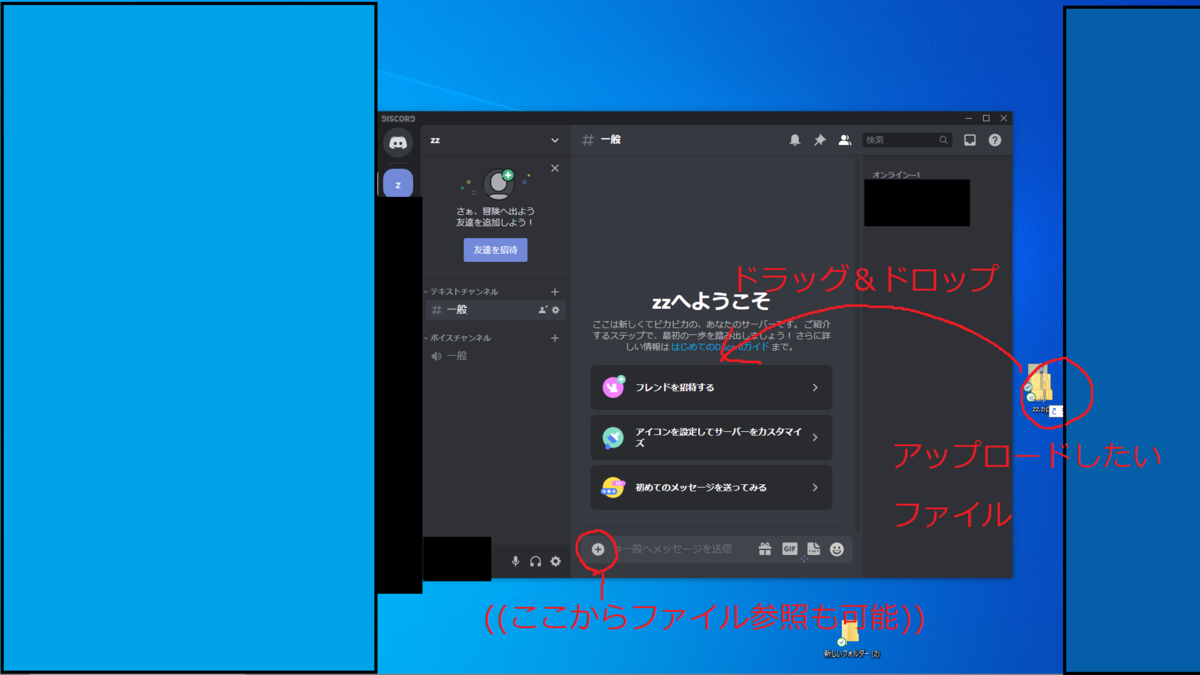The image size is (1200, 675).
Task: Open the inbox icon in the header
Action: pyautogui.click(x=970, y=140)
